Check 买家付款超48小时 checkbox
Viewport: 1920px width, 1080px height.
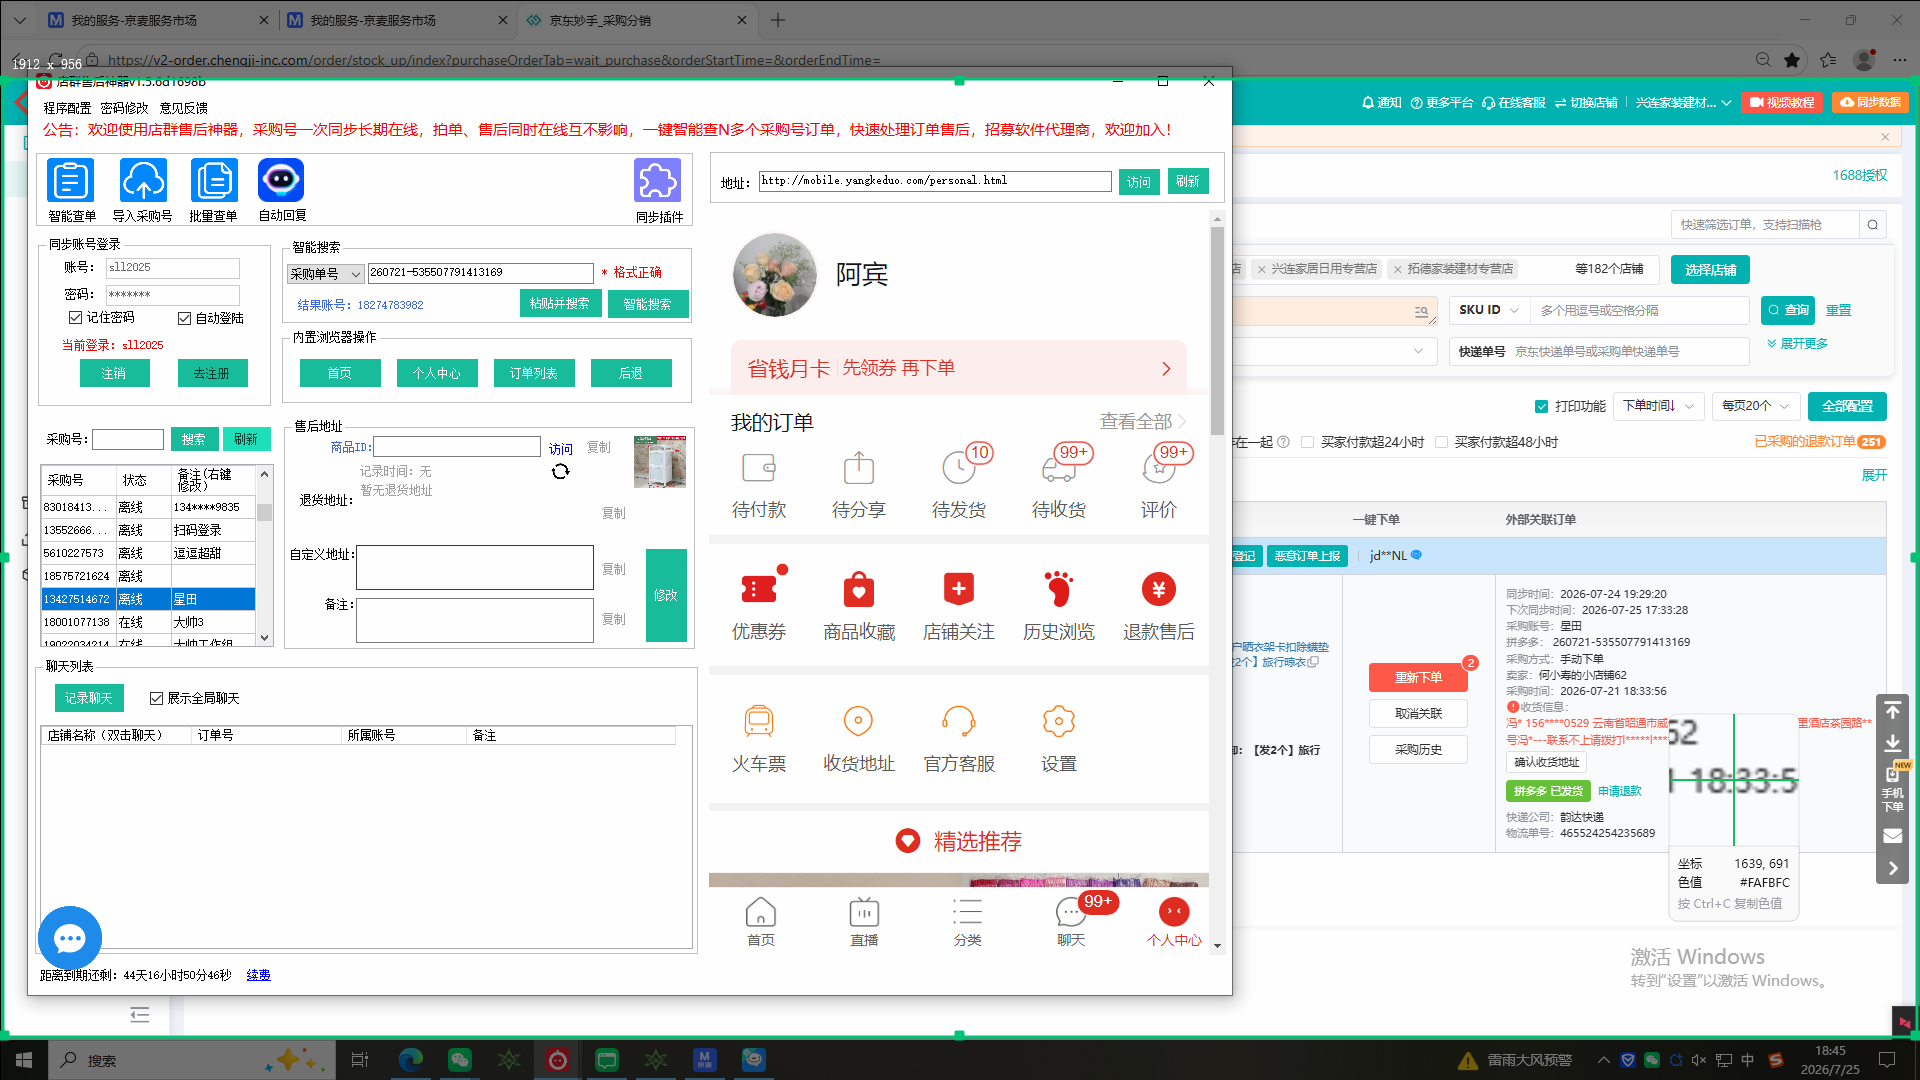[1441, 442]
